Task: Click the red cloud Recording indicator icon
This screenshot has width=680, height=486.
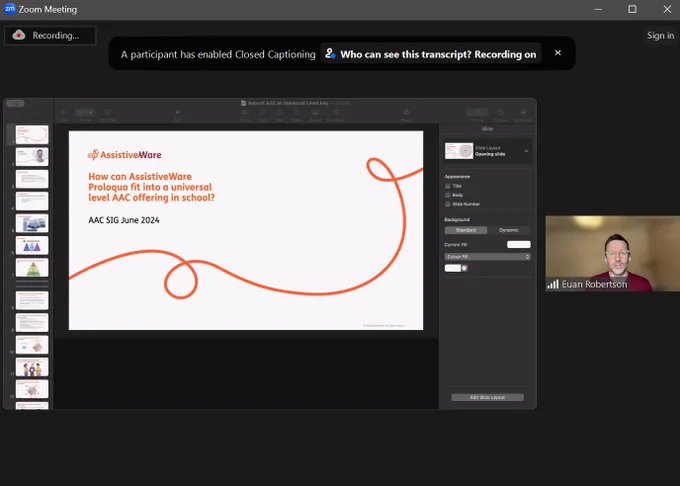Action: click(x=19, y=35)
